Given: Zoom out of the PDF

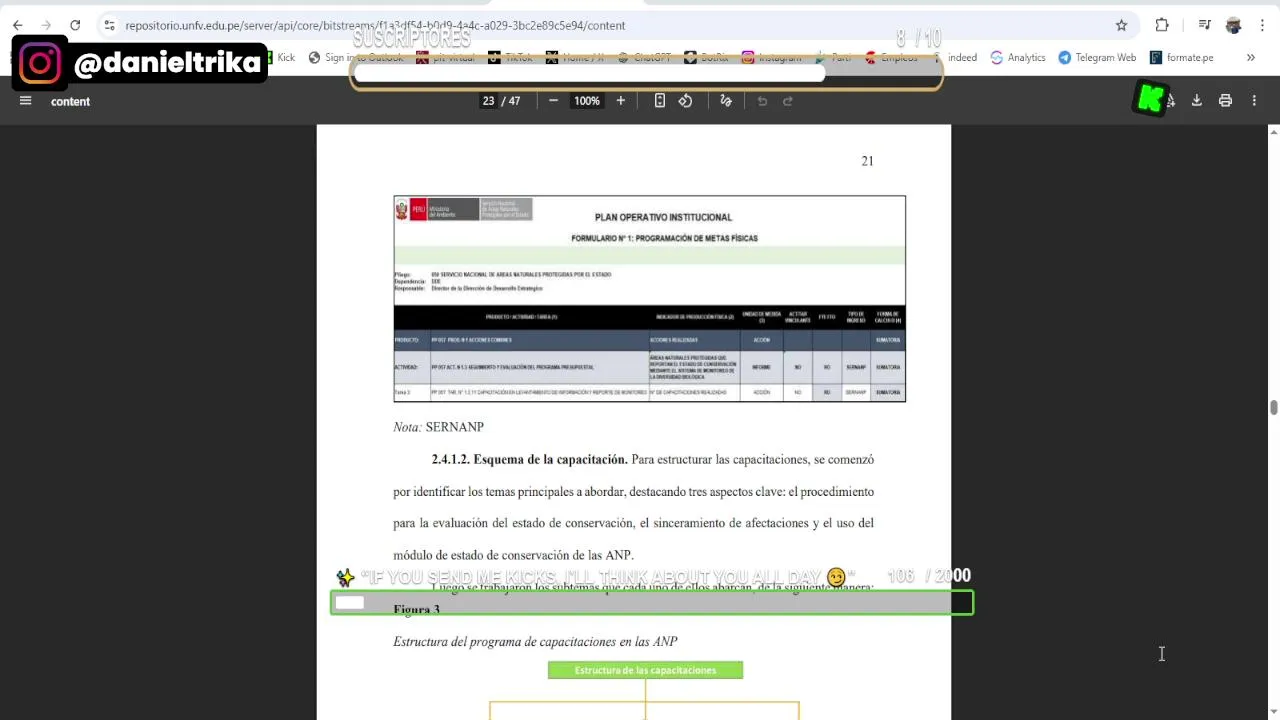Looking at the screenshot, I should click(553, 101).
